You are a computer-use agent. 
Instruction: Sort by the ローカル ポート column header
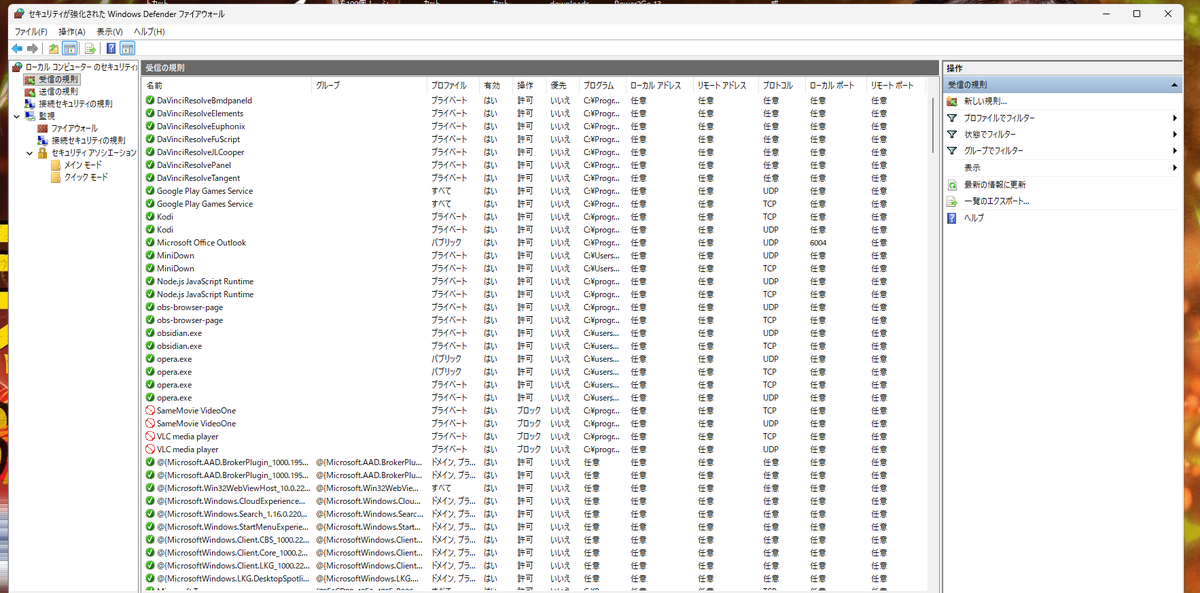coord(835,86)
